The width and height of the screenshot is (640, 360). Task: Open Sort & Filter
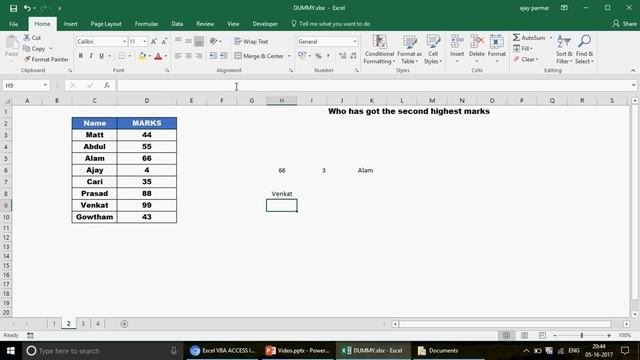click(x=564, y=49)
